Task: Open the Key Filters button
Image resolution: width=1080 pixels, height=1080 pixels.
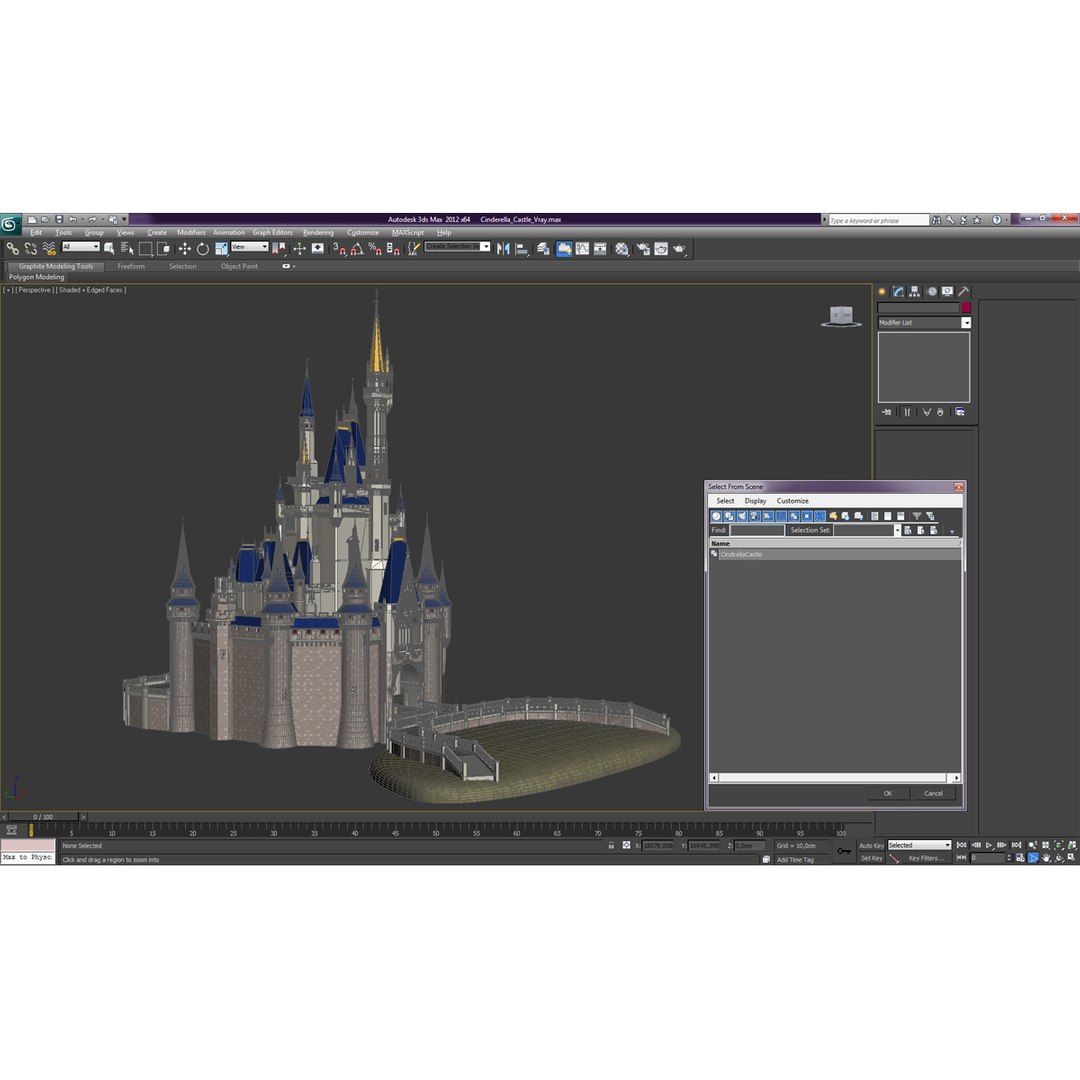Action: click(926, 858)
